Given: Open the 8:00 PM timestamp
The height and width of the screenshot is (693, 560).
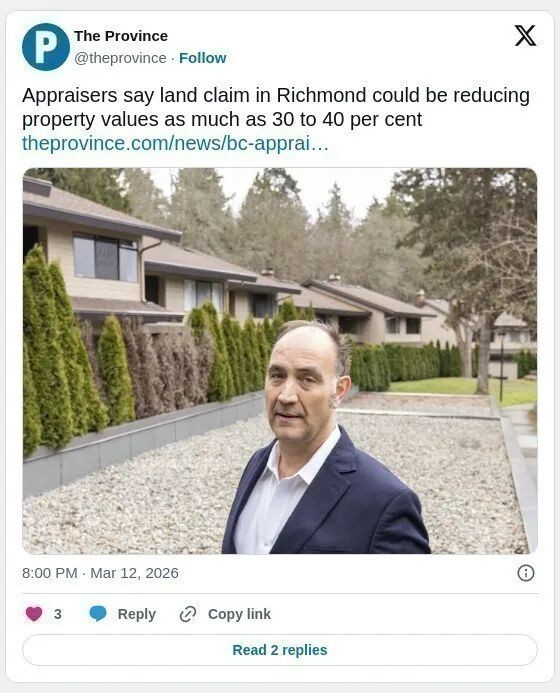Looking at the screenshot, I should coord(50,573).
